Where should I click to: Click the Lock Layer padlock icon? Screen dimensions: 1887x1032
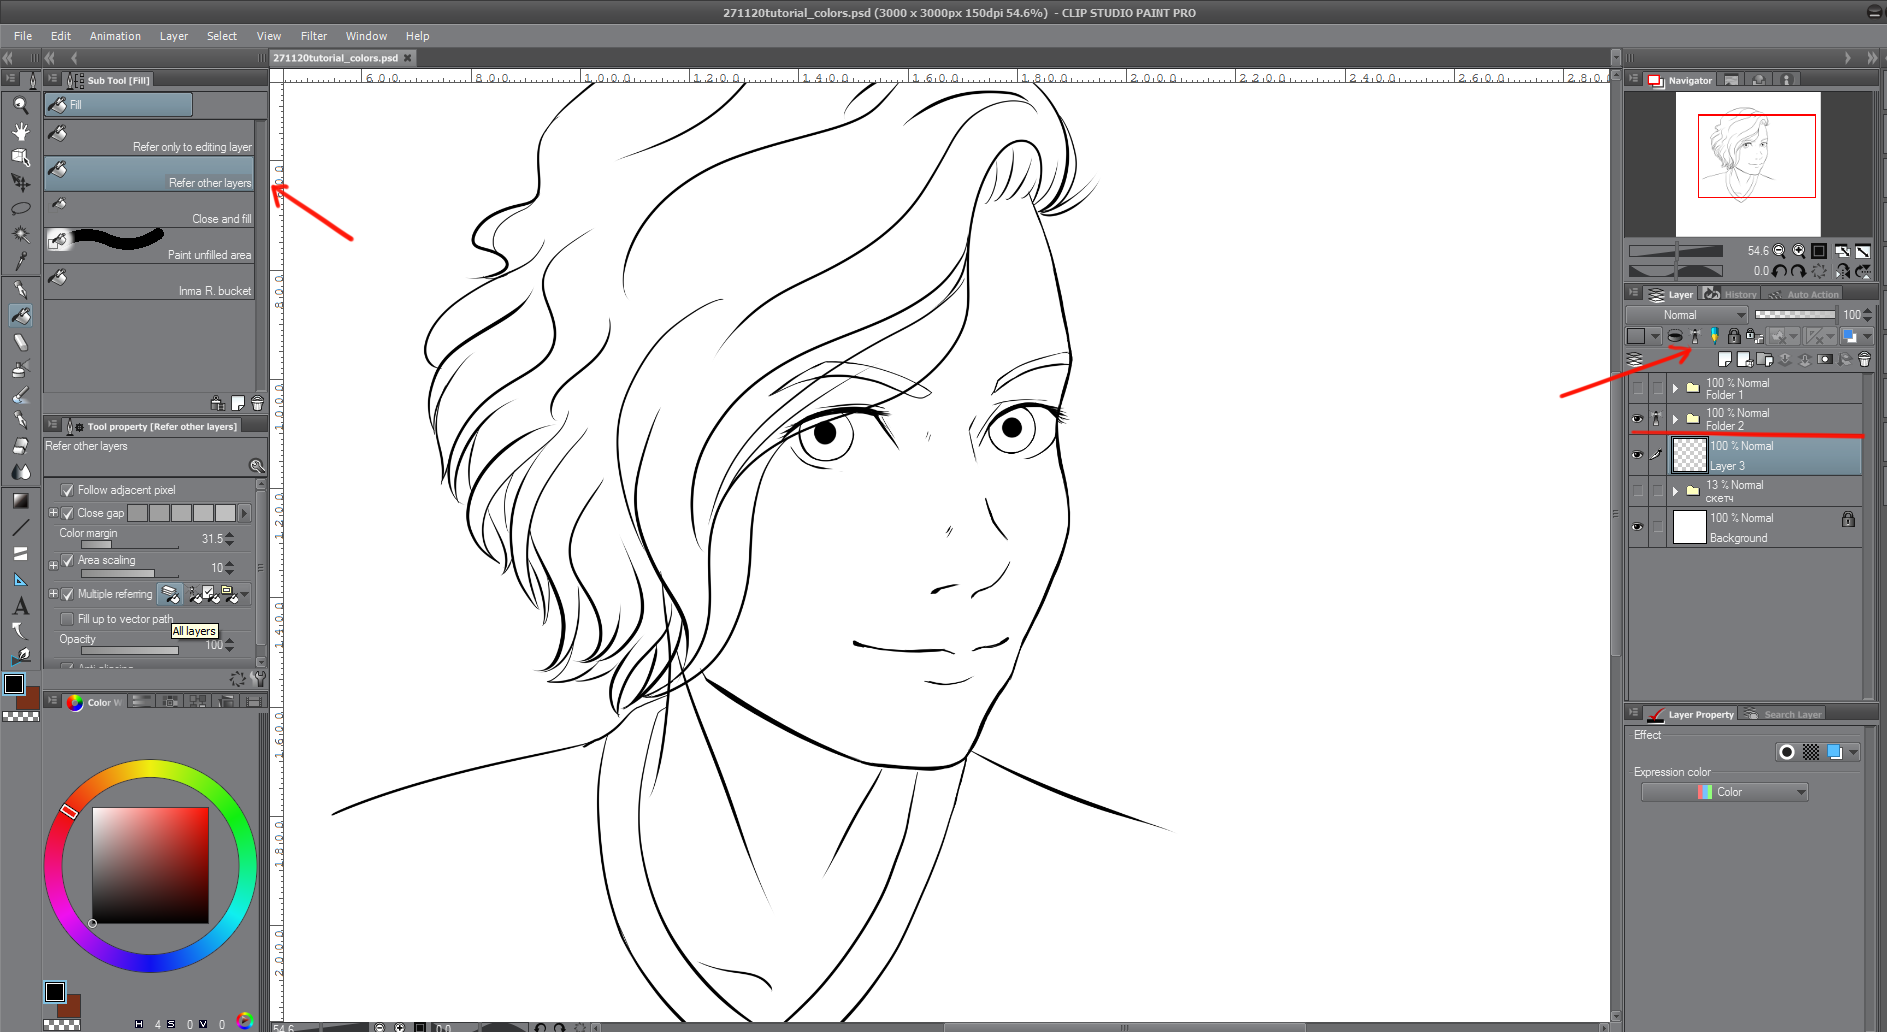tap(1734, 336)
